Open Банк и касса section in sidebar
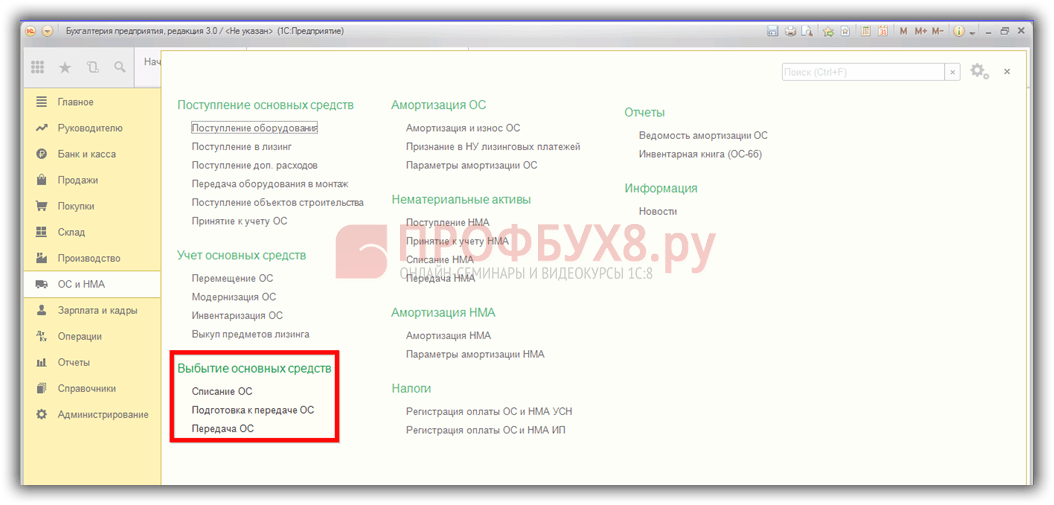Viewport: 1054px width, 505px height. click(x=86, y=154)
